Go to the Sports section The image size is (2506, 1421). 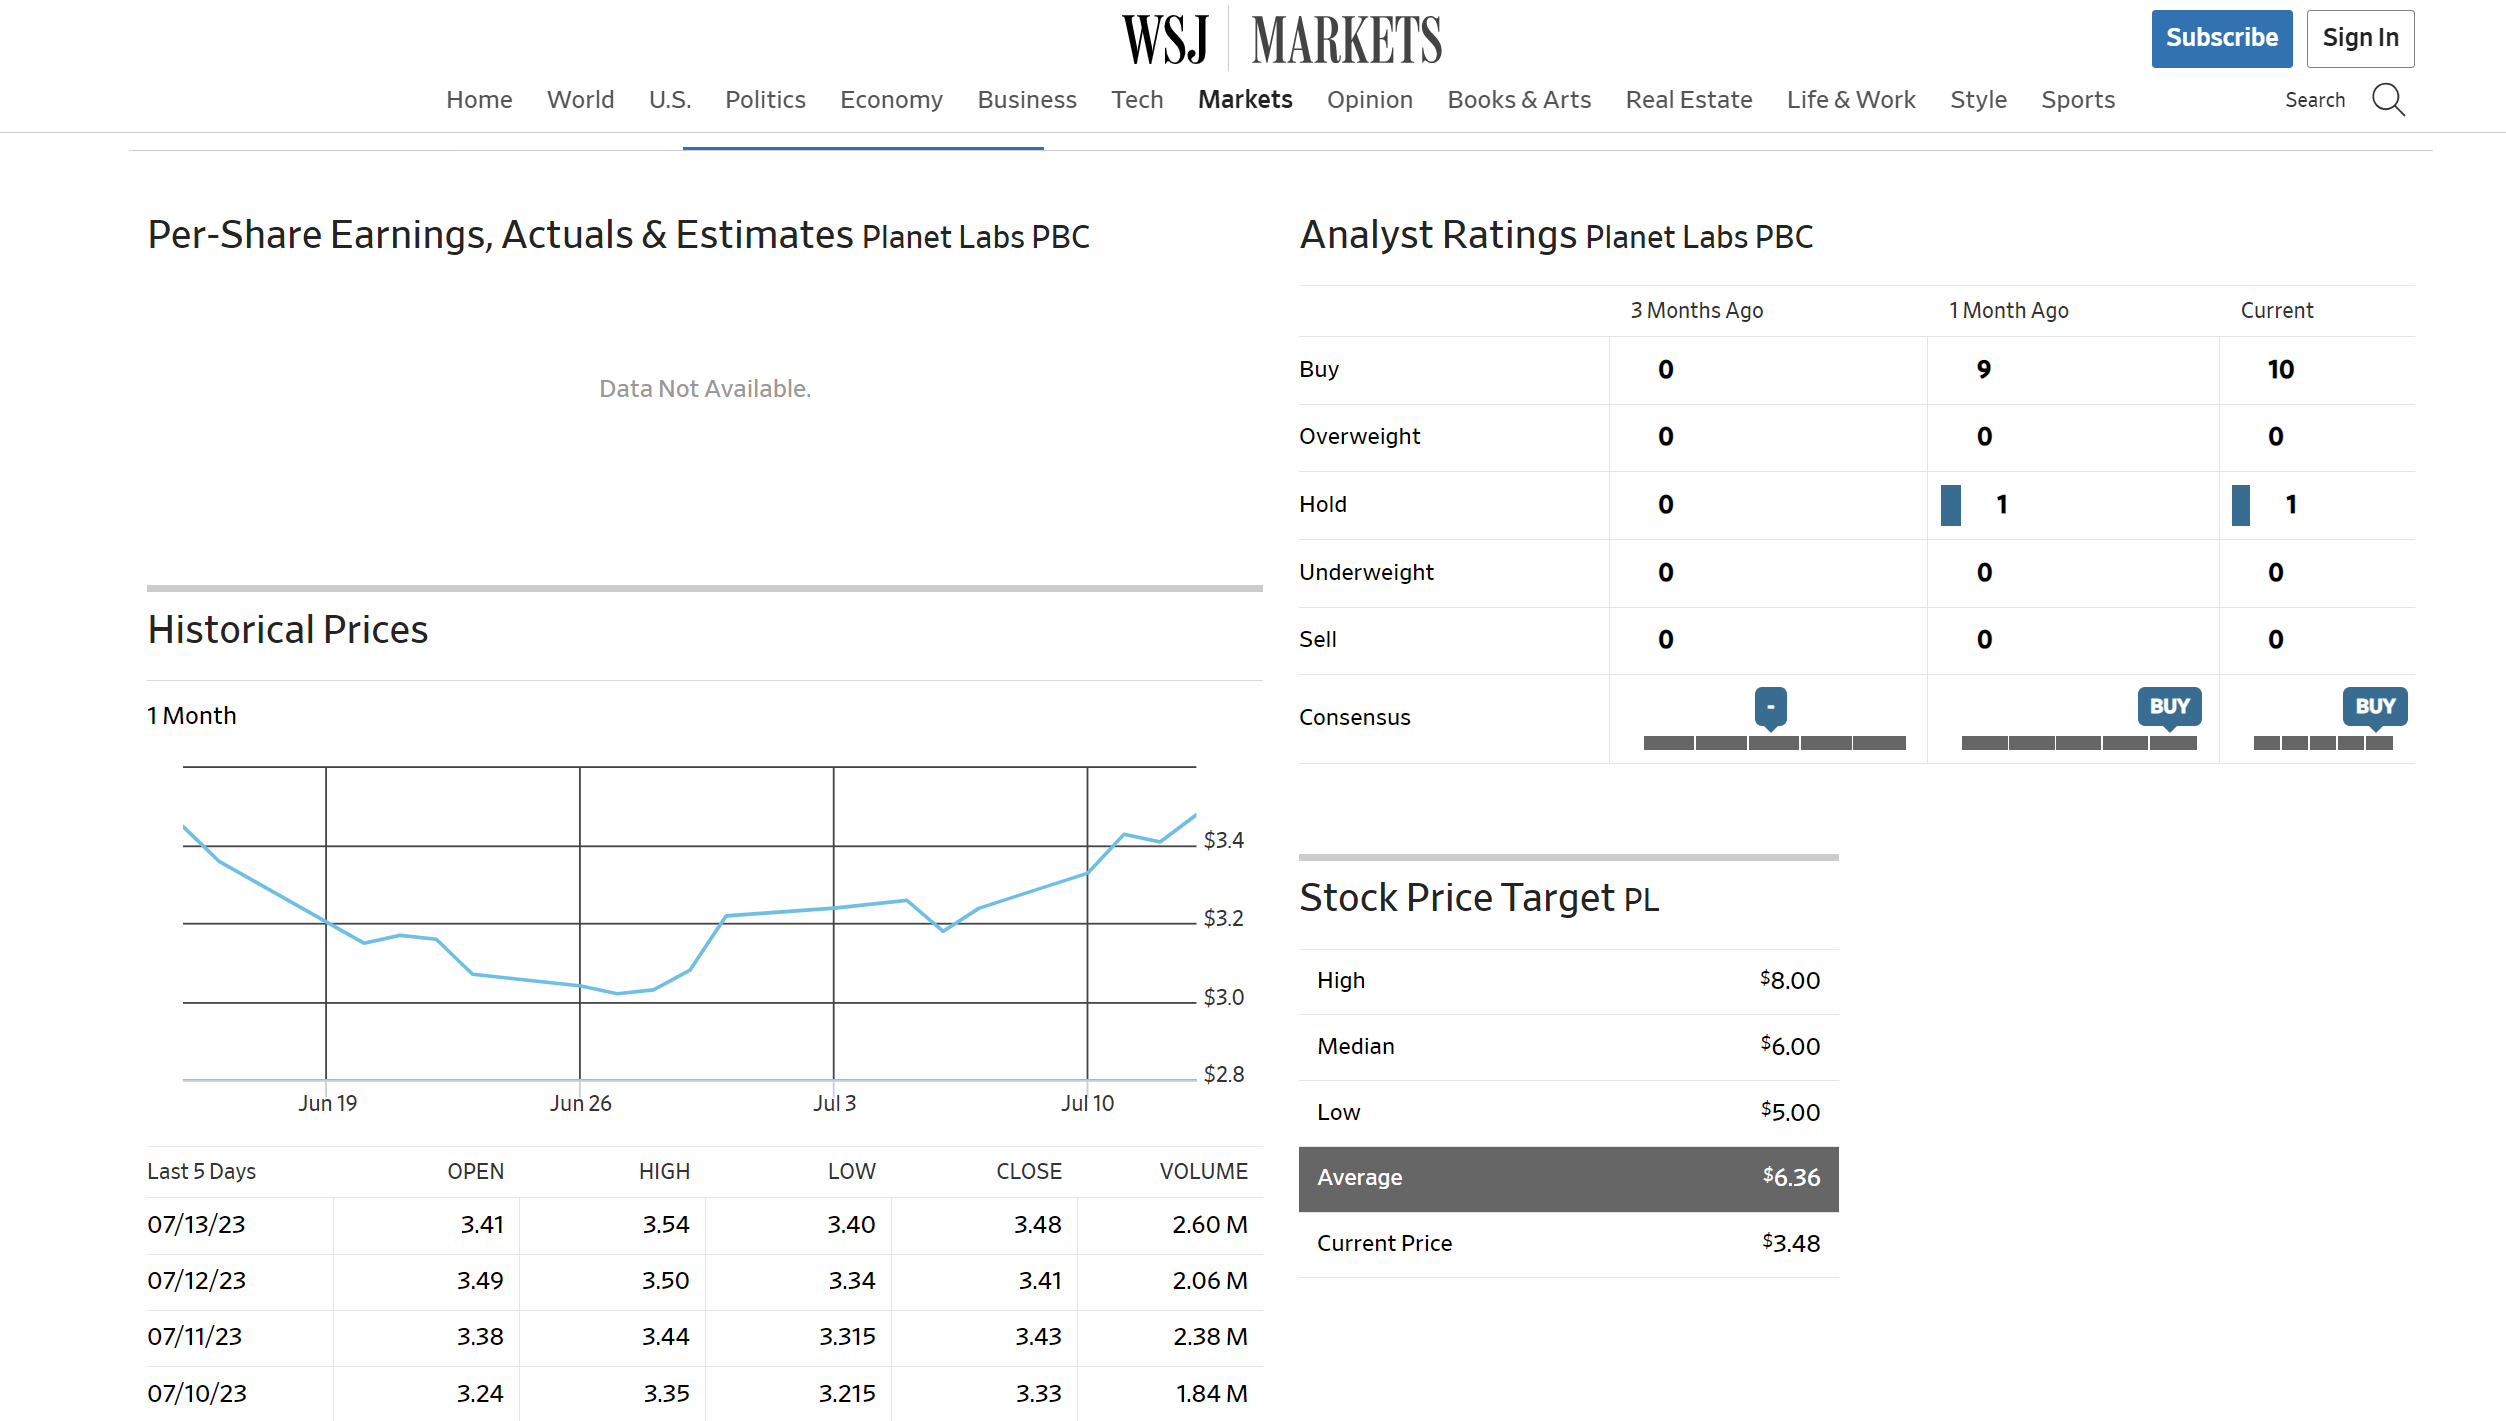pyautogui.click(x=2077, y=100)
